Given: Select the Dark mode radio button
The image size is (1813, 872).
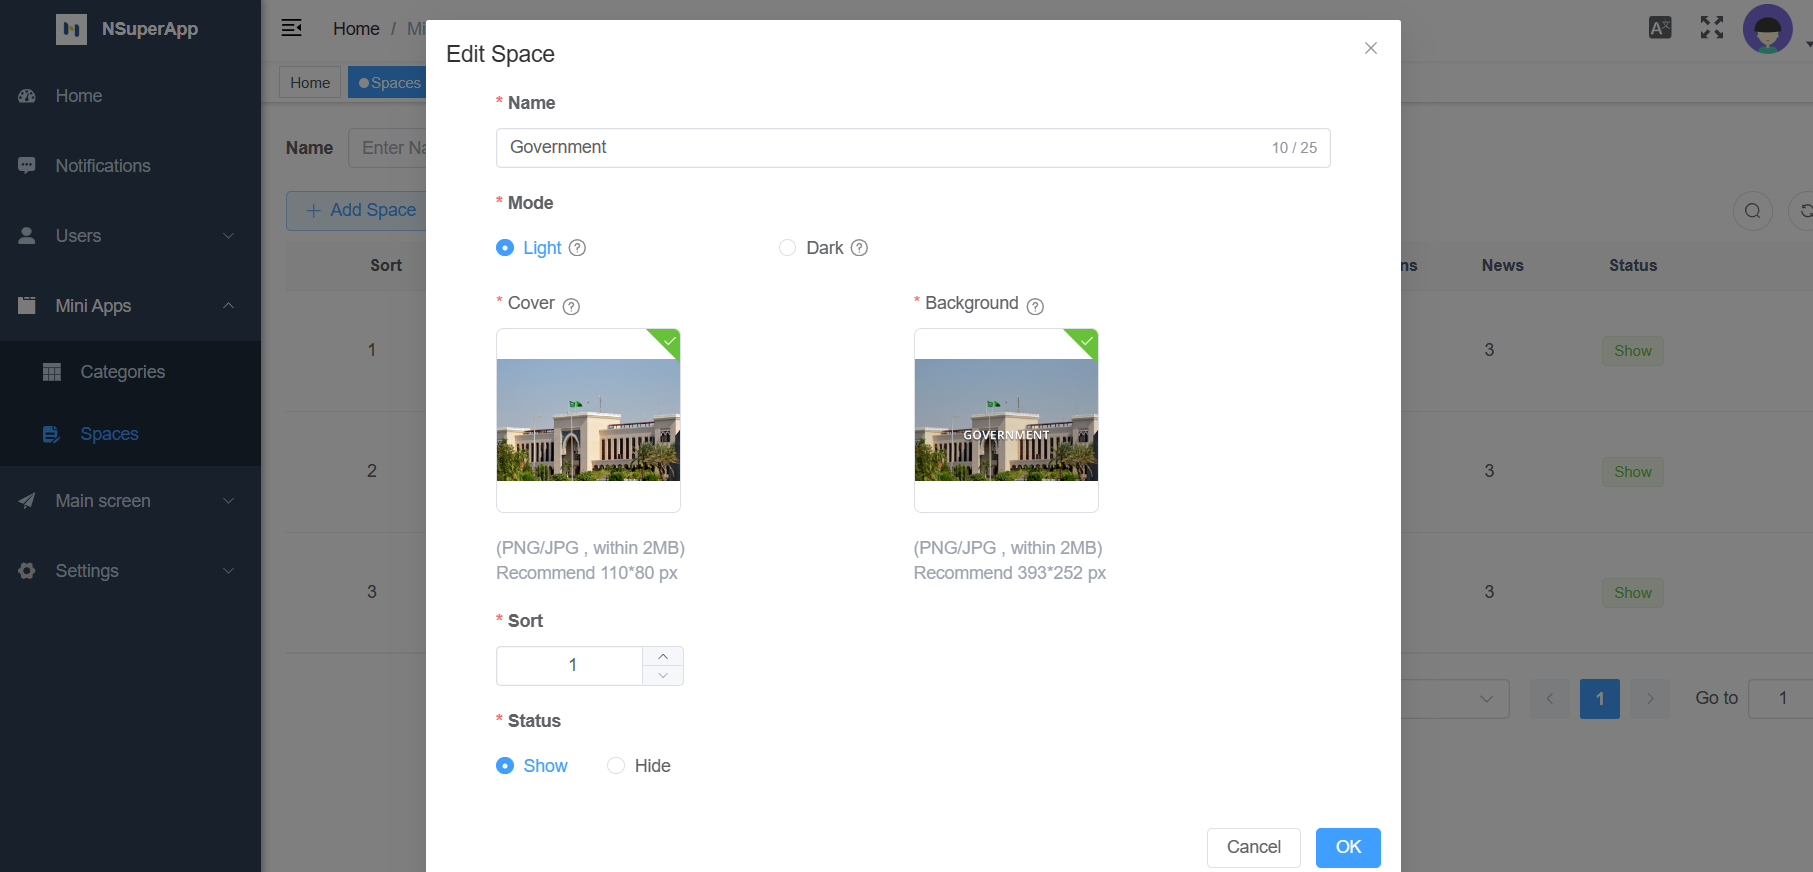Looking at the screenshot, I should (788, 248).
